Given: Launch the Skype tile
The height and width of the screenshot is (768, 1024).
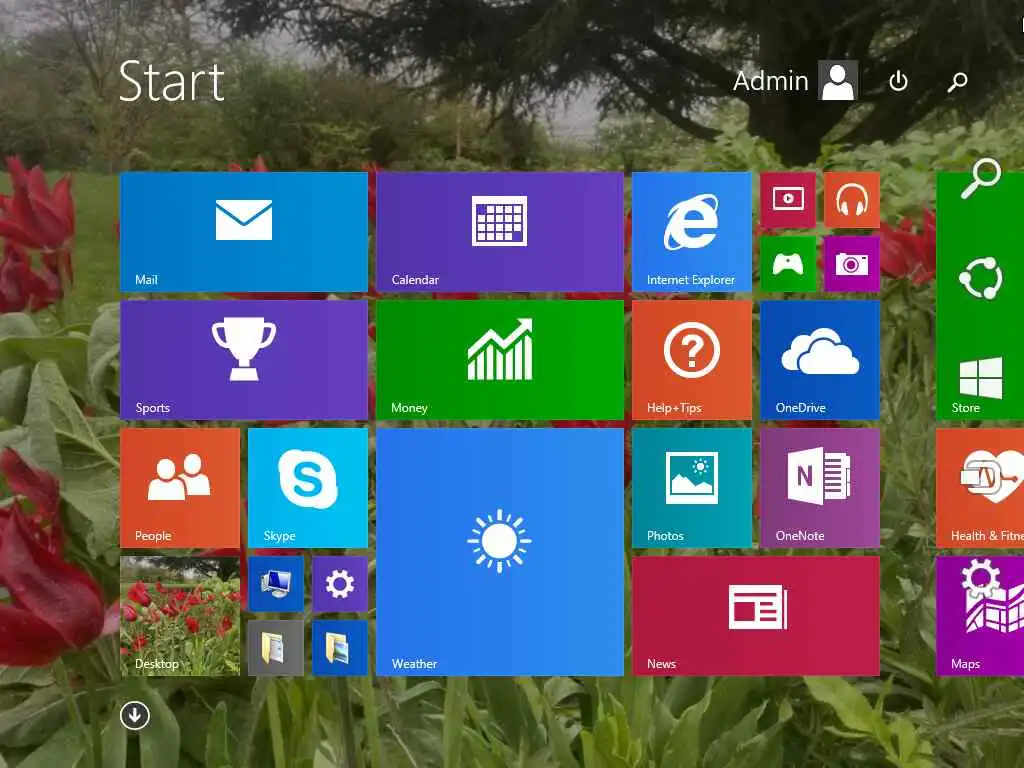Looking at the screenshot, I should coord(308,488).
